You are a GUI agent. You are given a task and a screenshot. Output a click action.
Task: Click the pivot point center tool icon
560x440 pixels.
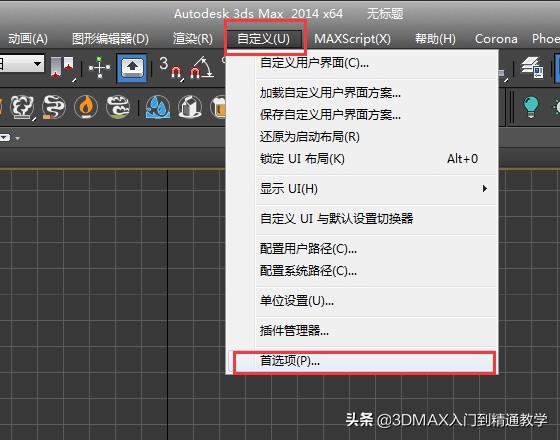pyautogui.click(x=63, y=68)
